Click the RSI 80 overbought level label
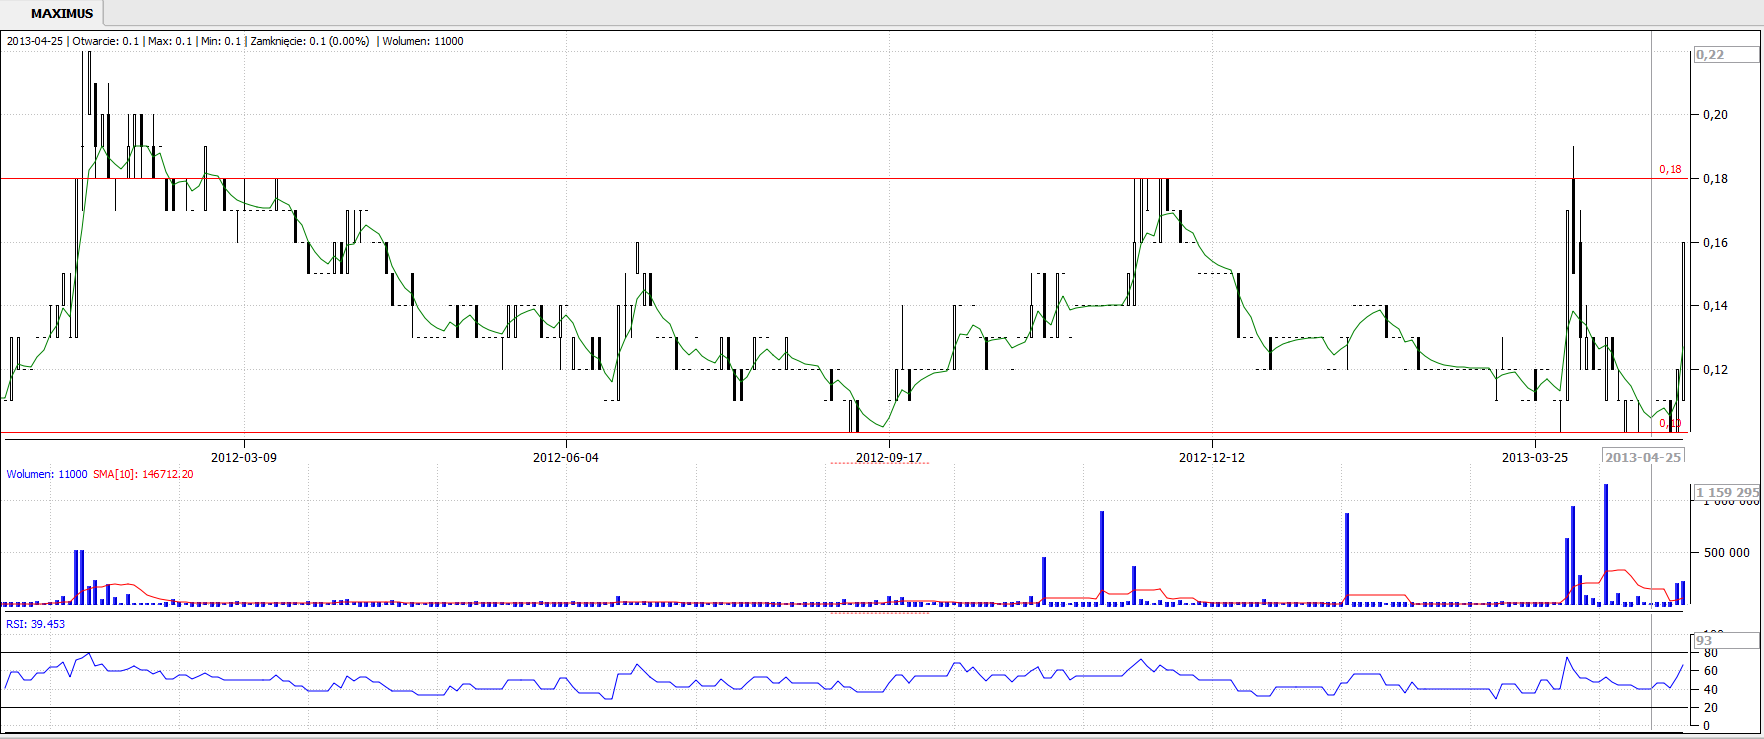The height and width of the screenshot is (739, 1764). [1711, 653]
